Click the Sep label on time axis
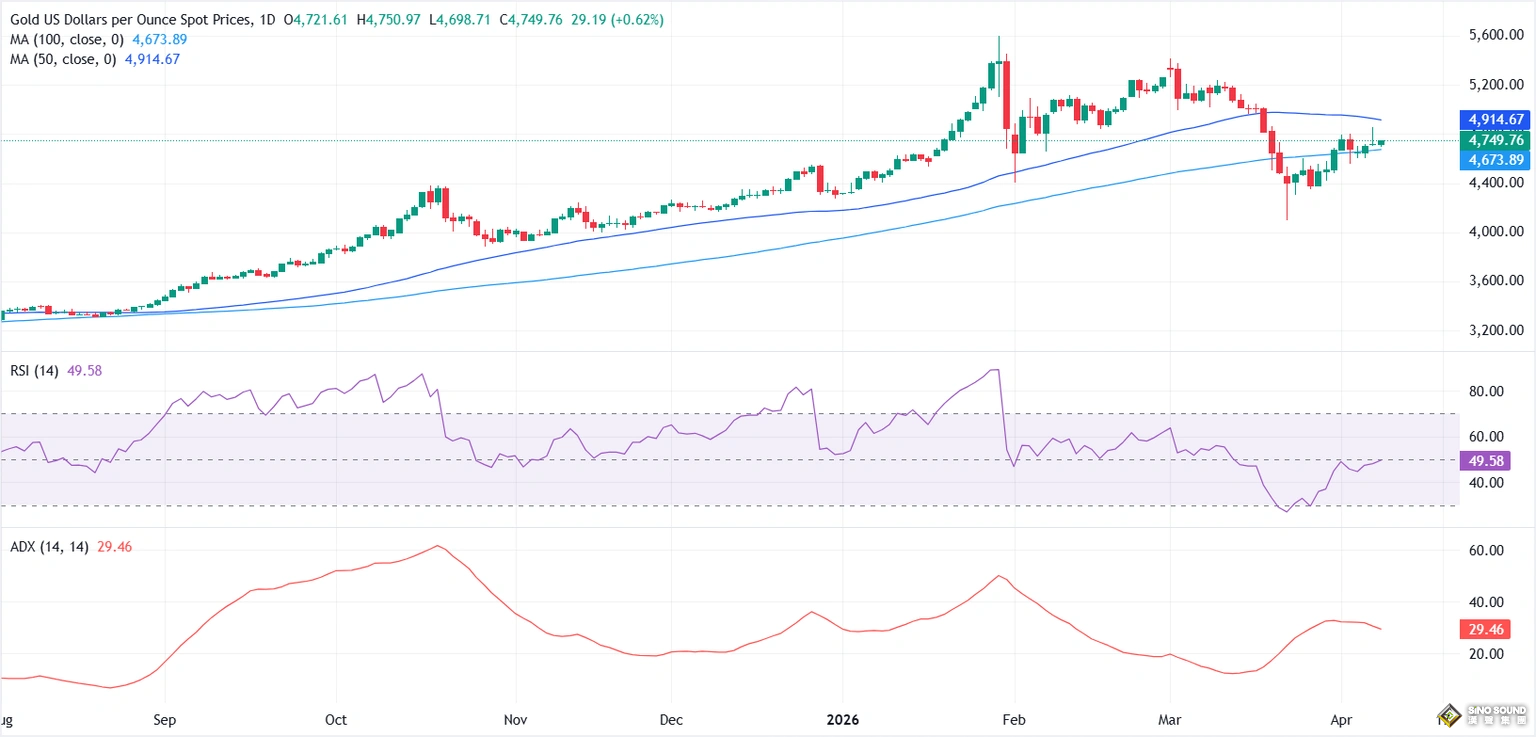This screenshot has height=737, width=1536. click(x=165, y=719)
